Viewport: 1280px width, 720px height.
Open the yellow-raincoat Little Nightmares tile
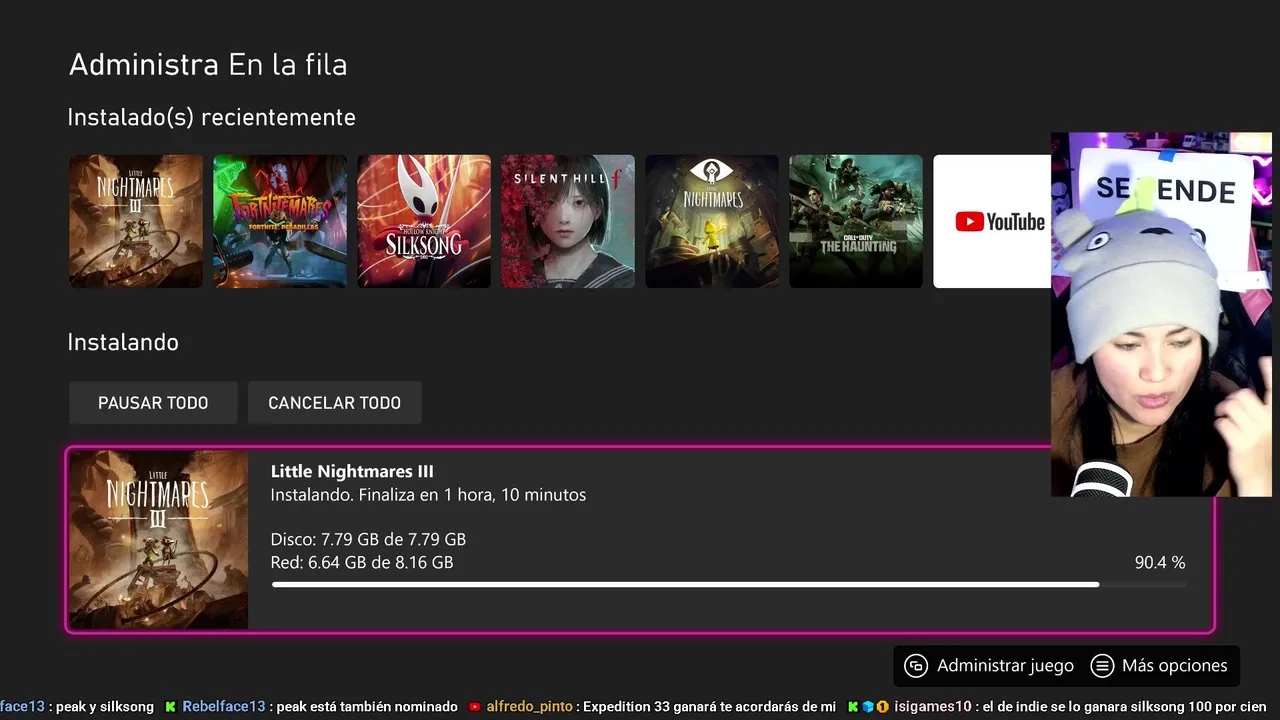712,221
